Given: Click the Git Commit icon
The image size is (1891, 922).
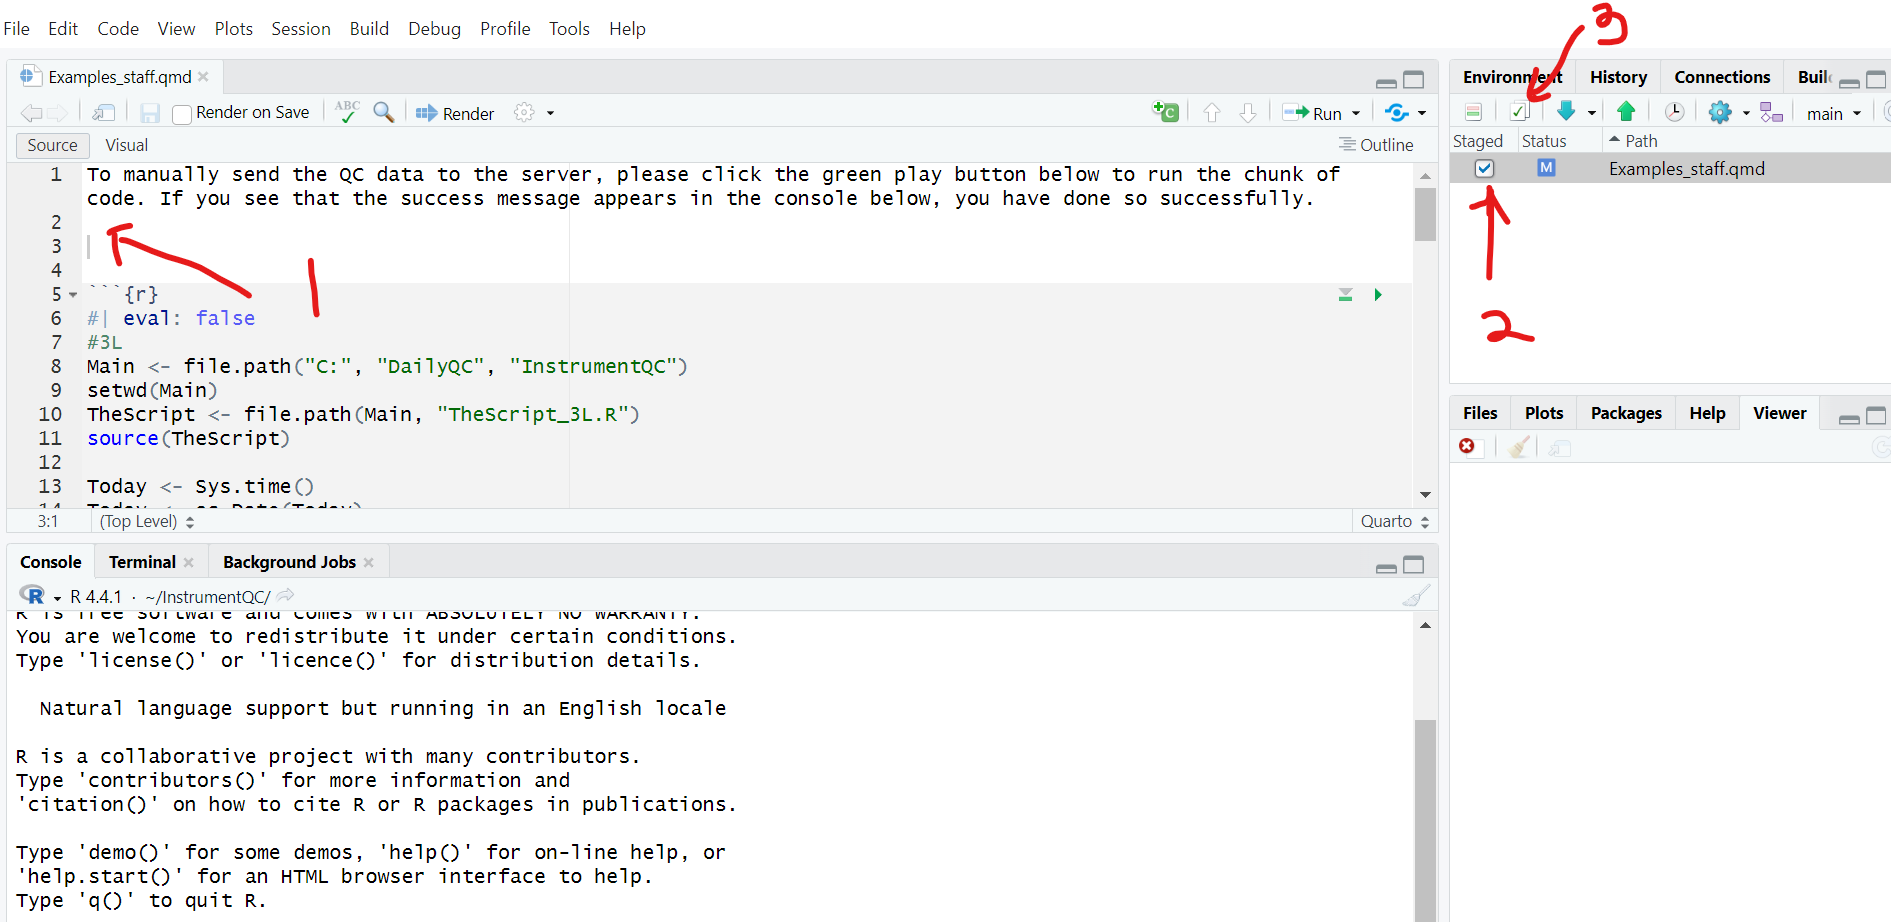Looking at the screenshot, I should point(1519,112).
